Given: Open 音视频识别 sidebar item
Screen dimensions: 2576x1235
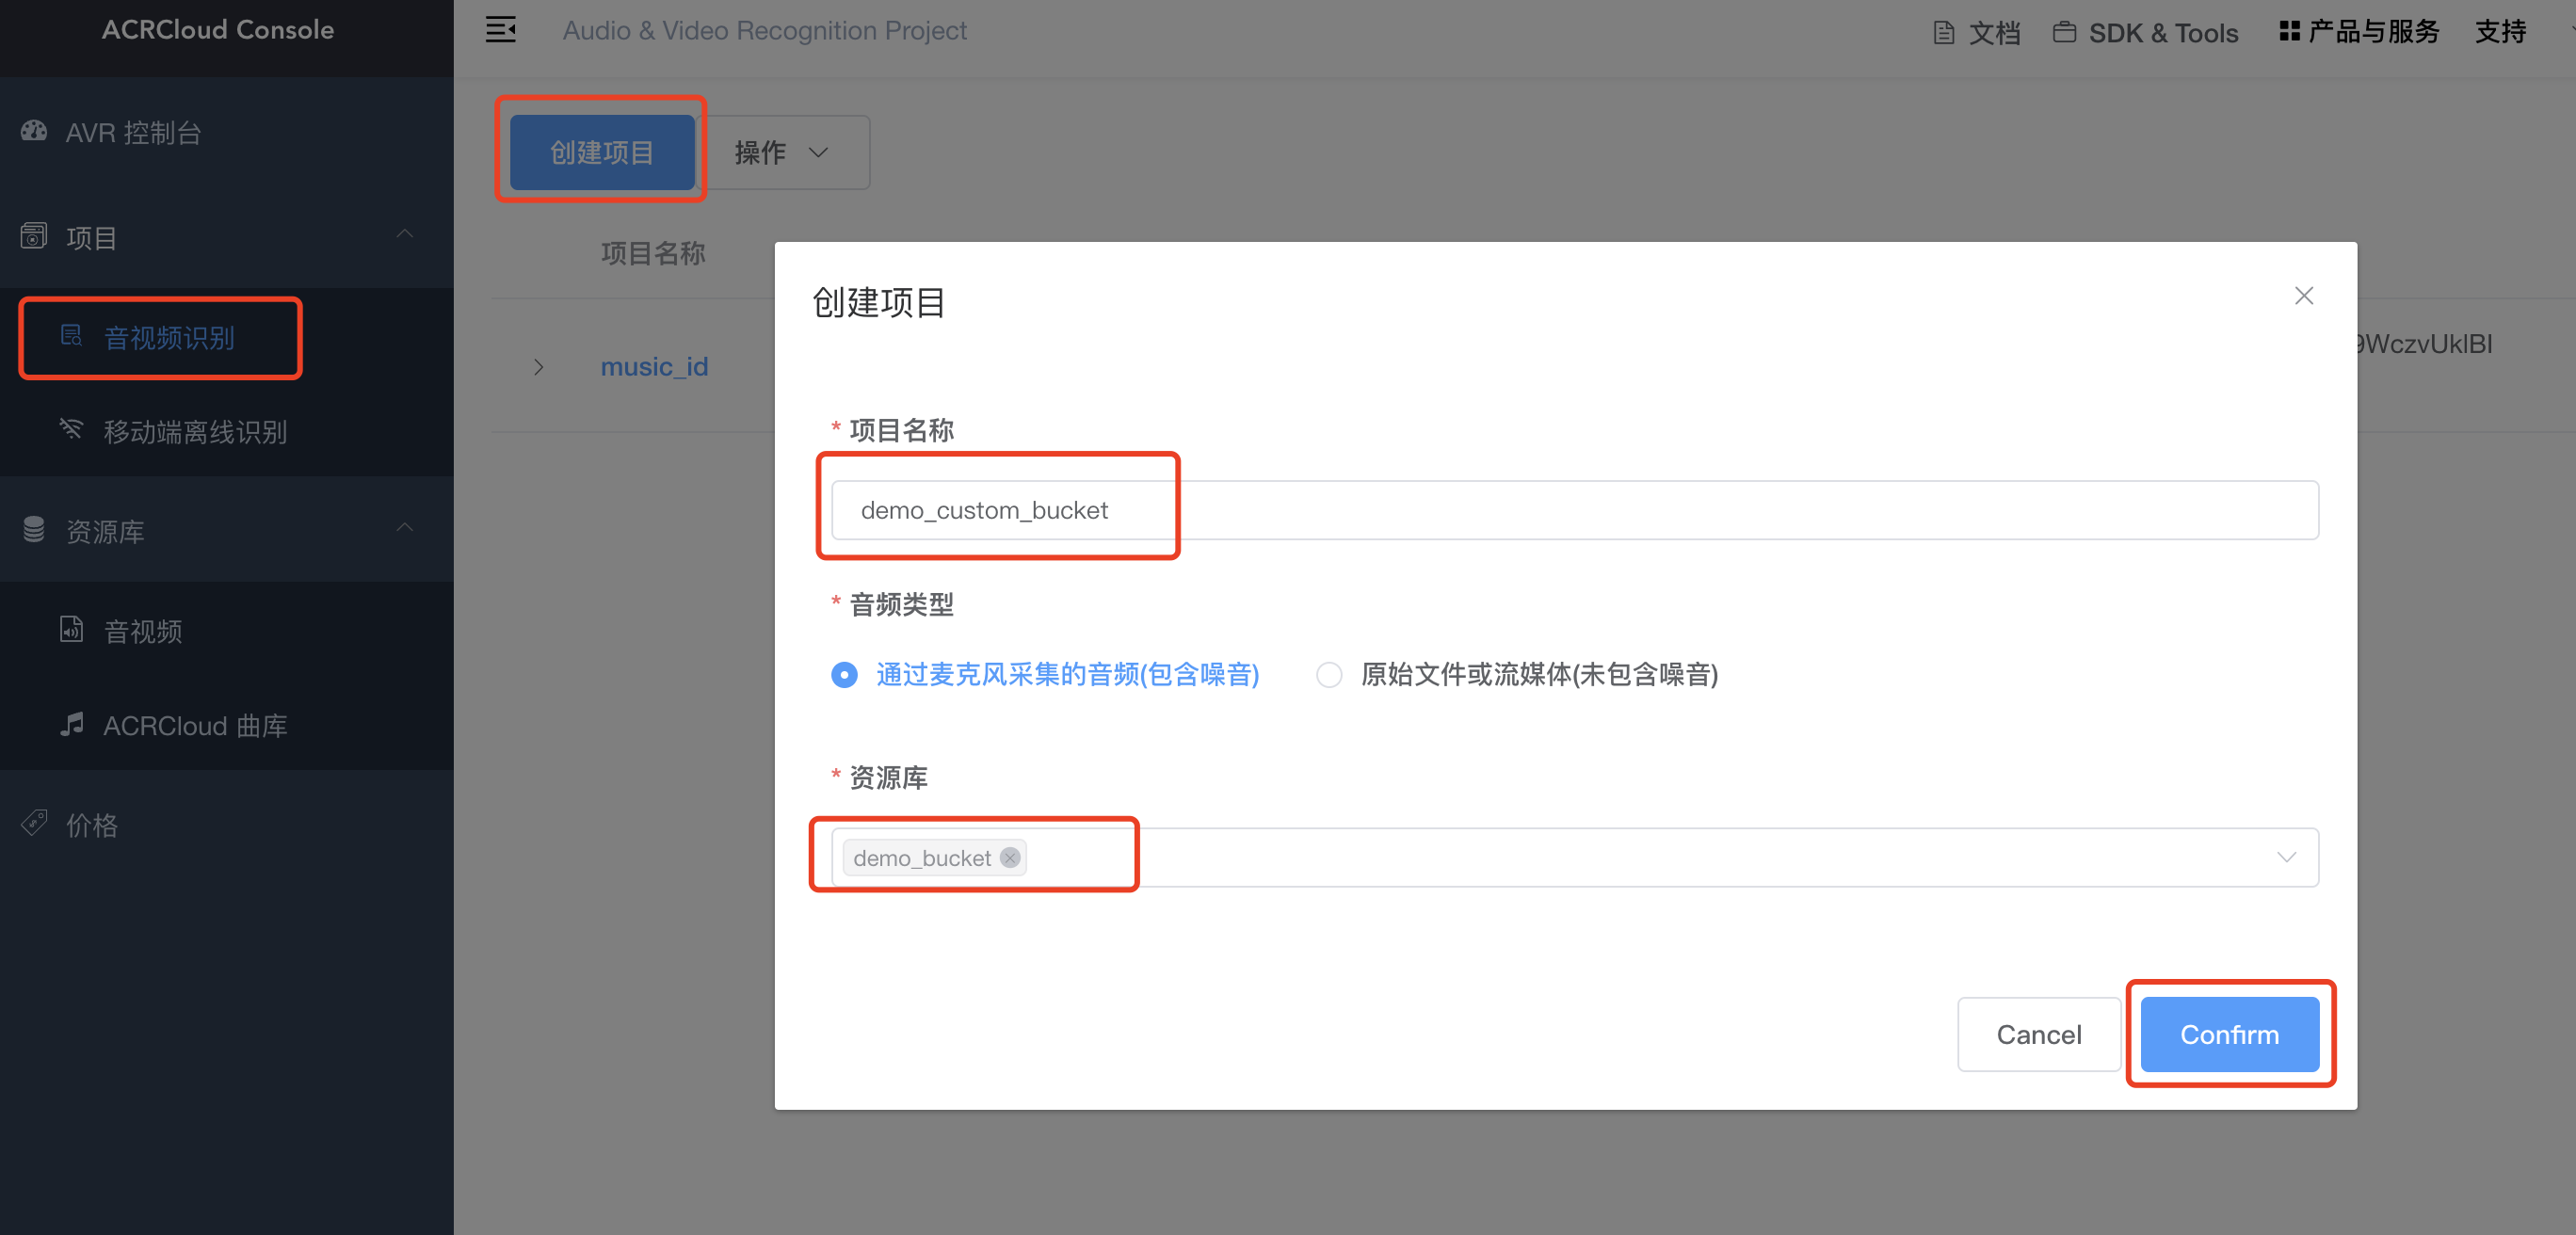Looking at the screenshot, I should tap(227, 337).
